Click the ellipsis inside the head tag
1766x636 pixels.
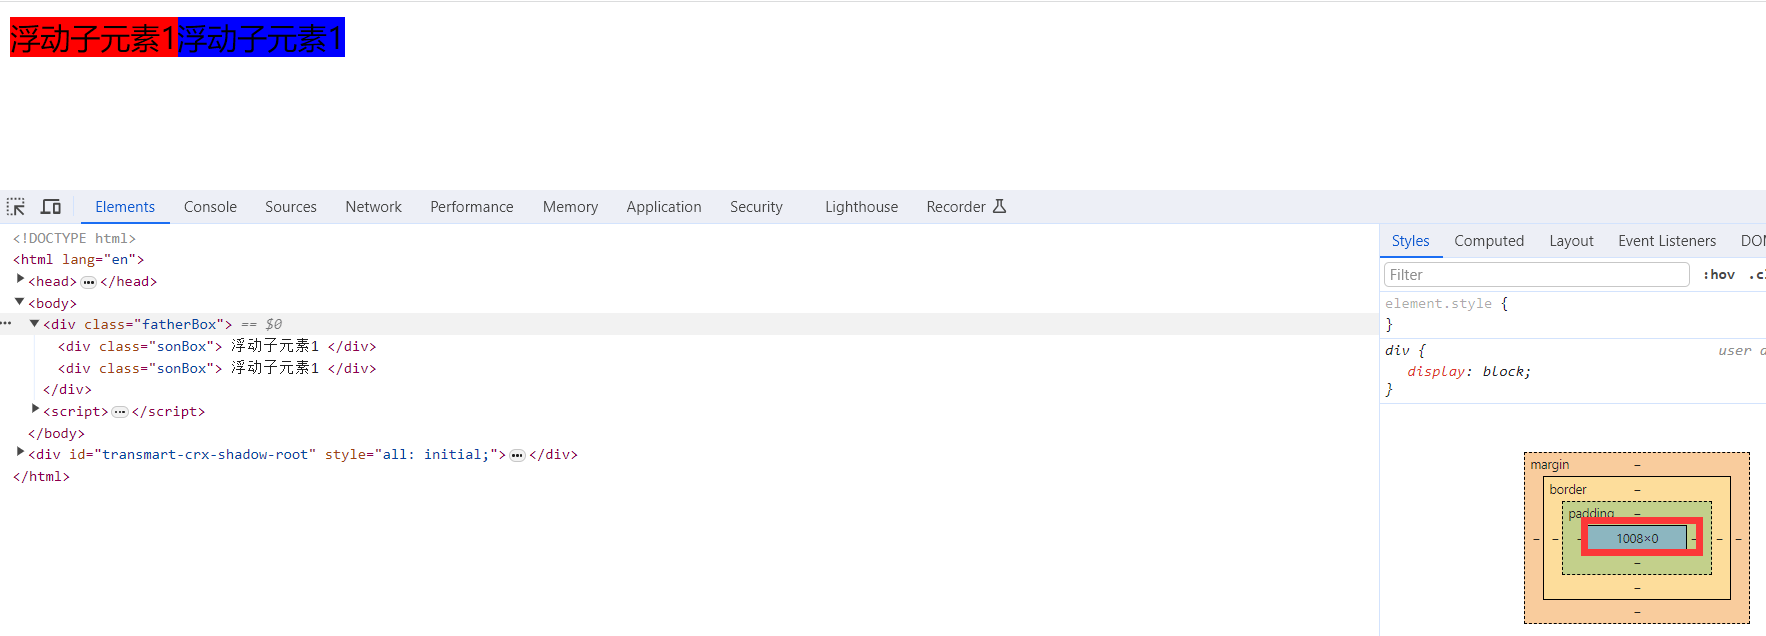(88, 282)
